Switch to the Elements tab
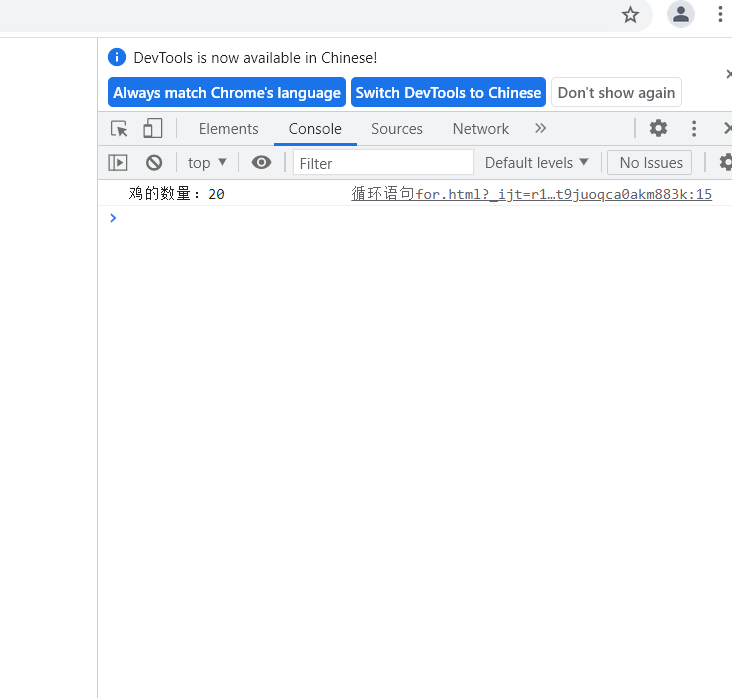This screenshot has width=732, height=698. point(228,129)
